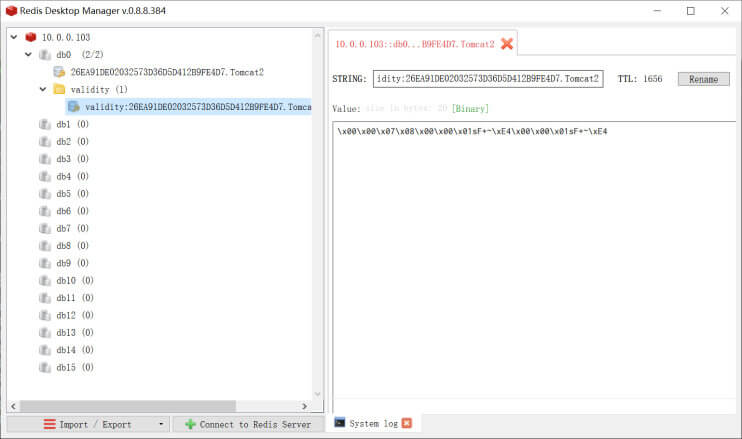Click the key icon of the selected validity key
Screen dimensions: 742x439
74,106
